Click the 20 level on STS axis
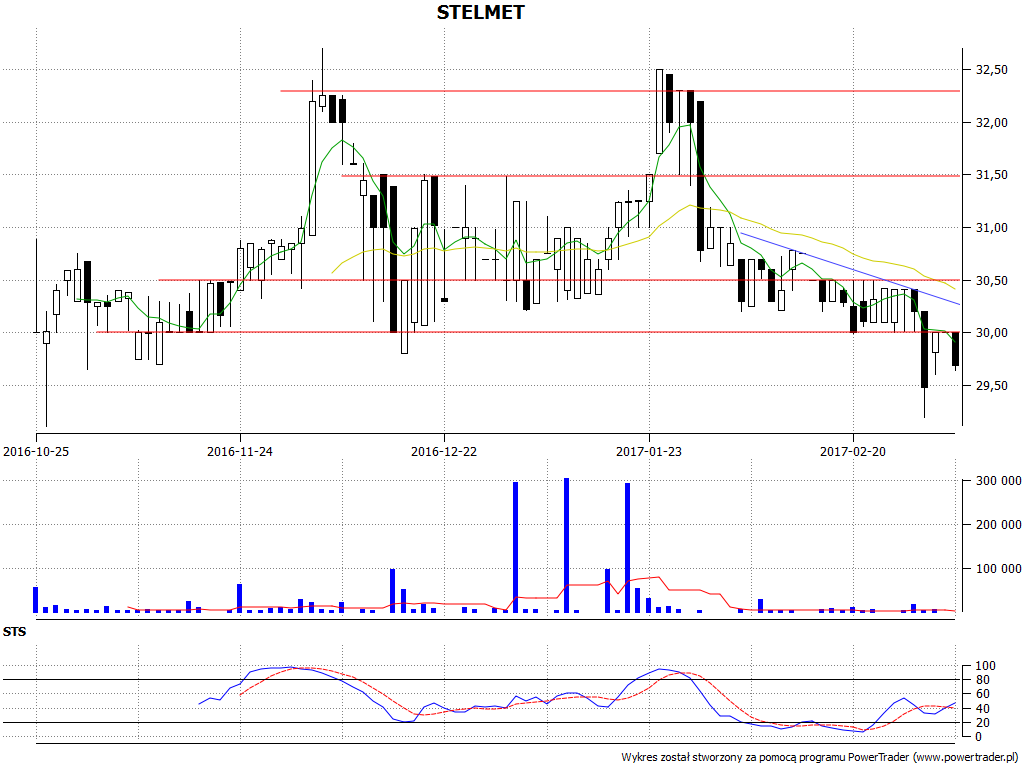 [982, 723]
